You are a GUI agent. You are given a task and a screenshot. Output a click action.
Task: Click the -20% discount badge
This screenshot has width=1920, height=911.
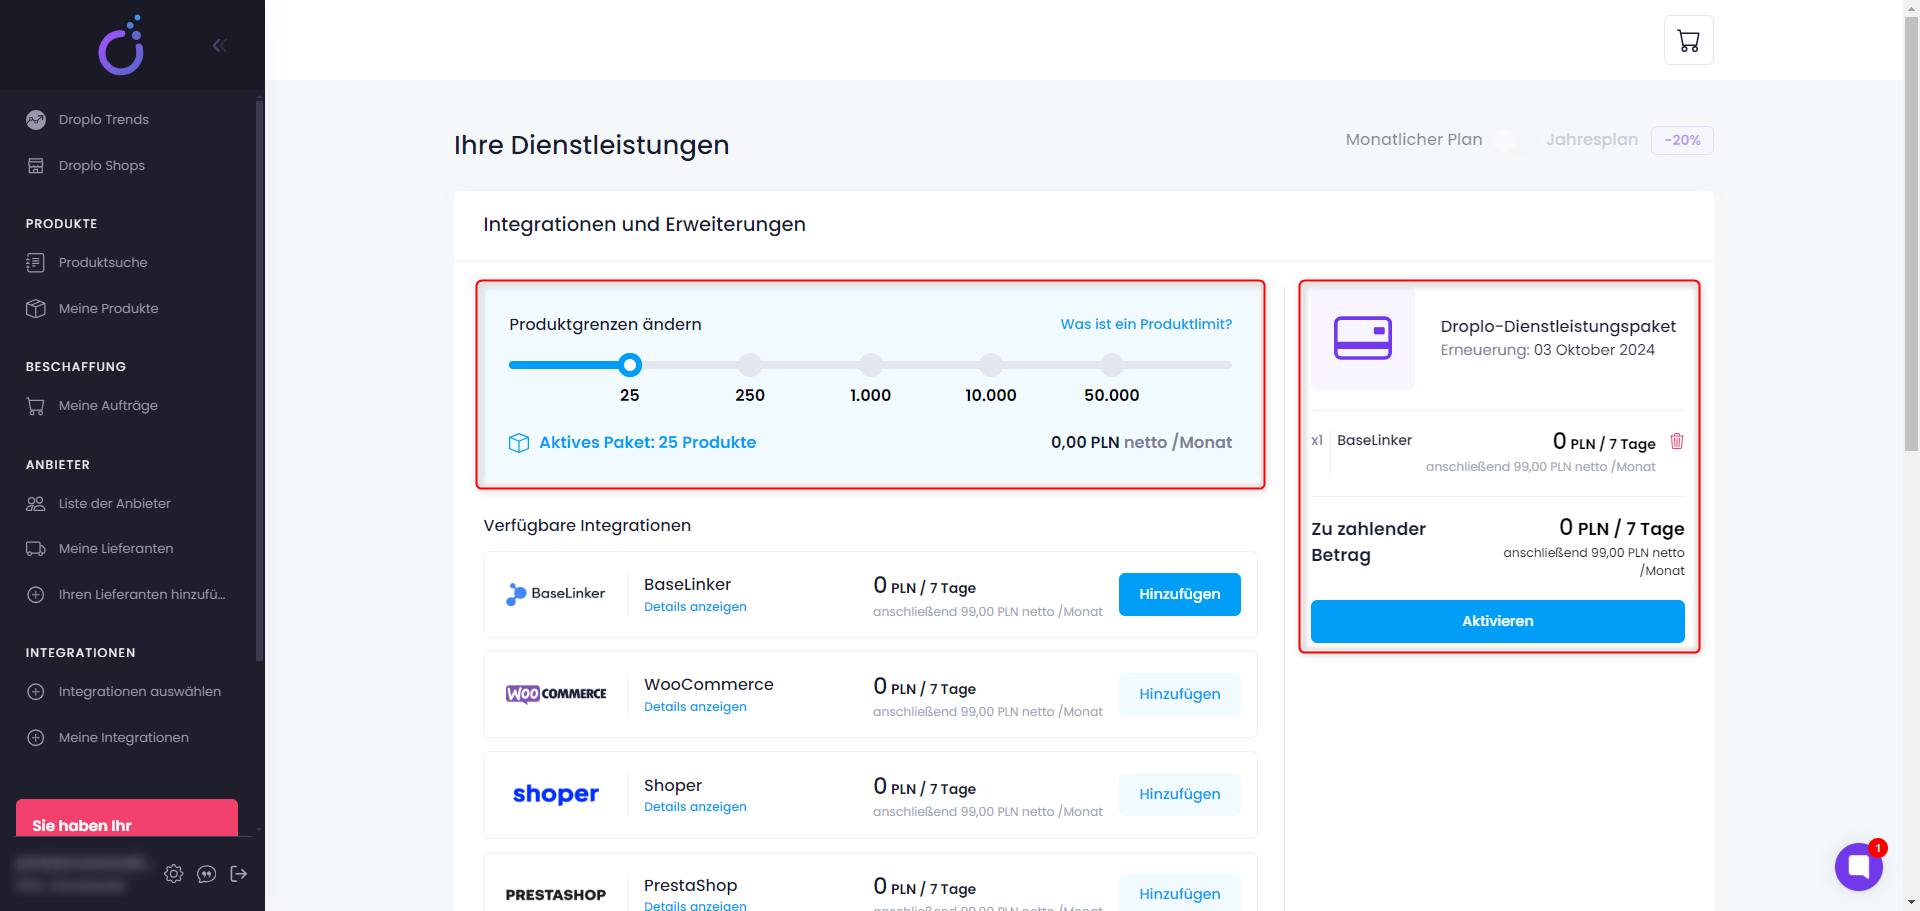1681,140
